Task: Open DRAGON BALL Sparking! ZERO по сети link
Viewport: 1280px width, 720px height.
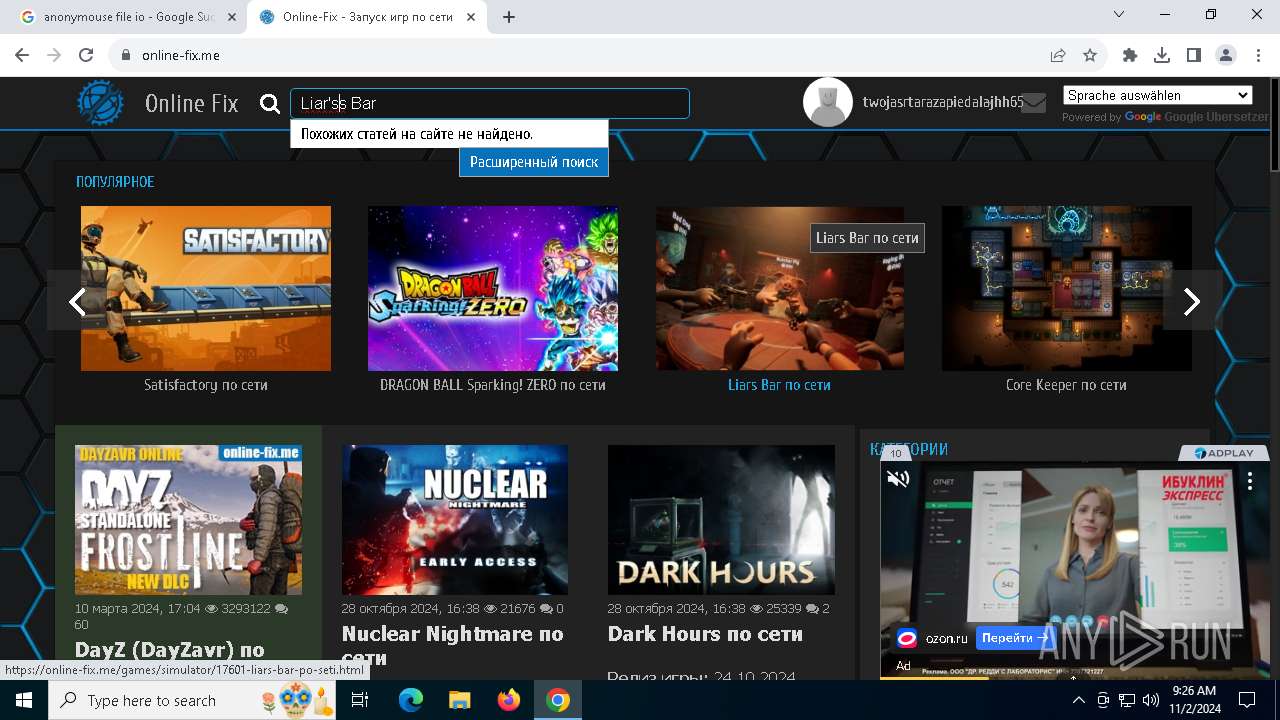Action: (493, 385)
